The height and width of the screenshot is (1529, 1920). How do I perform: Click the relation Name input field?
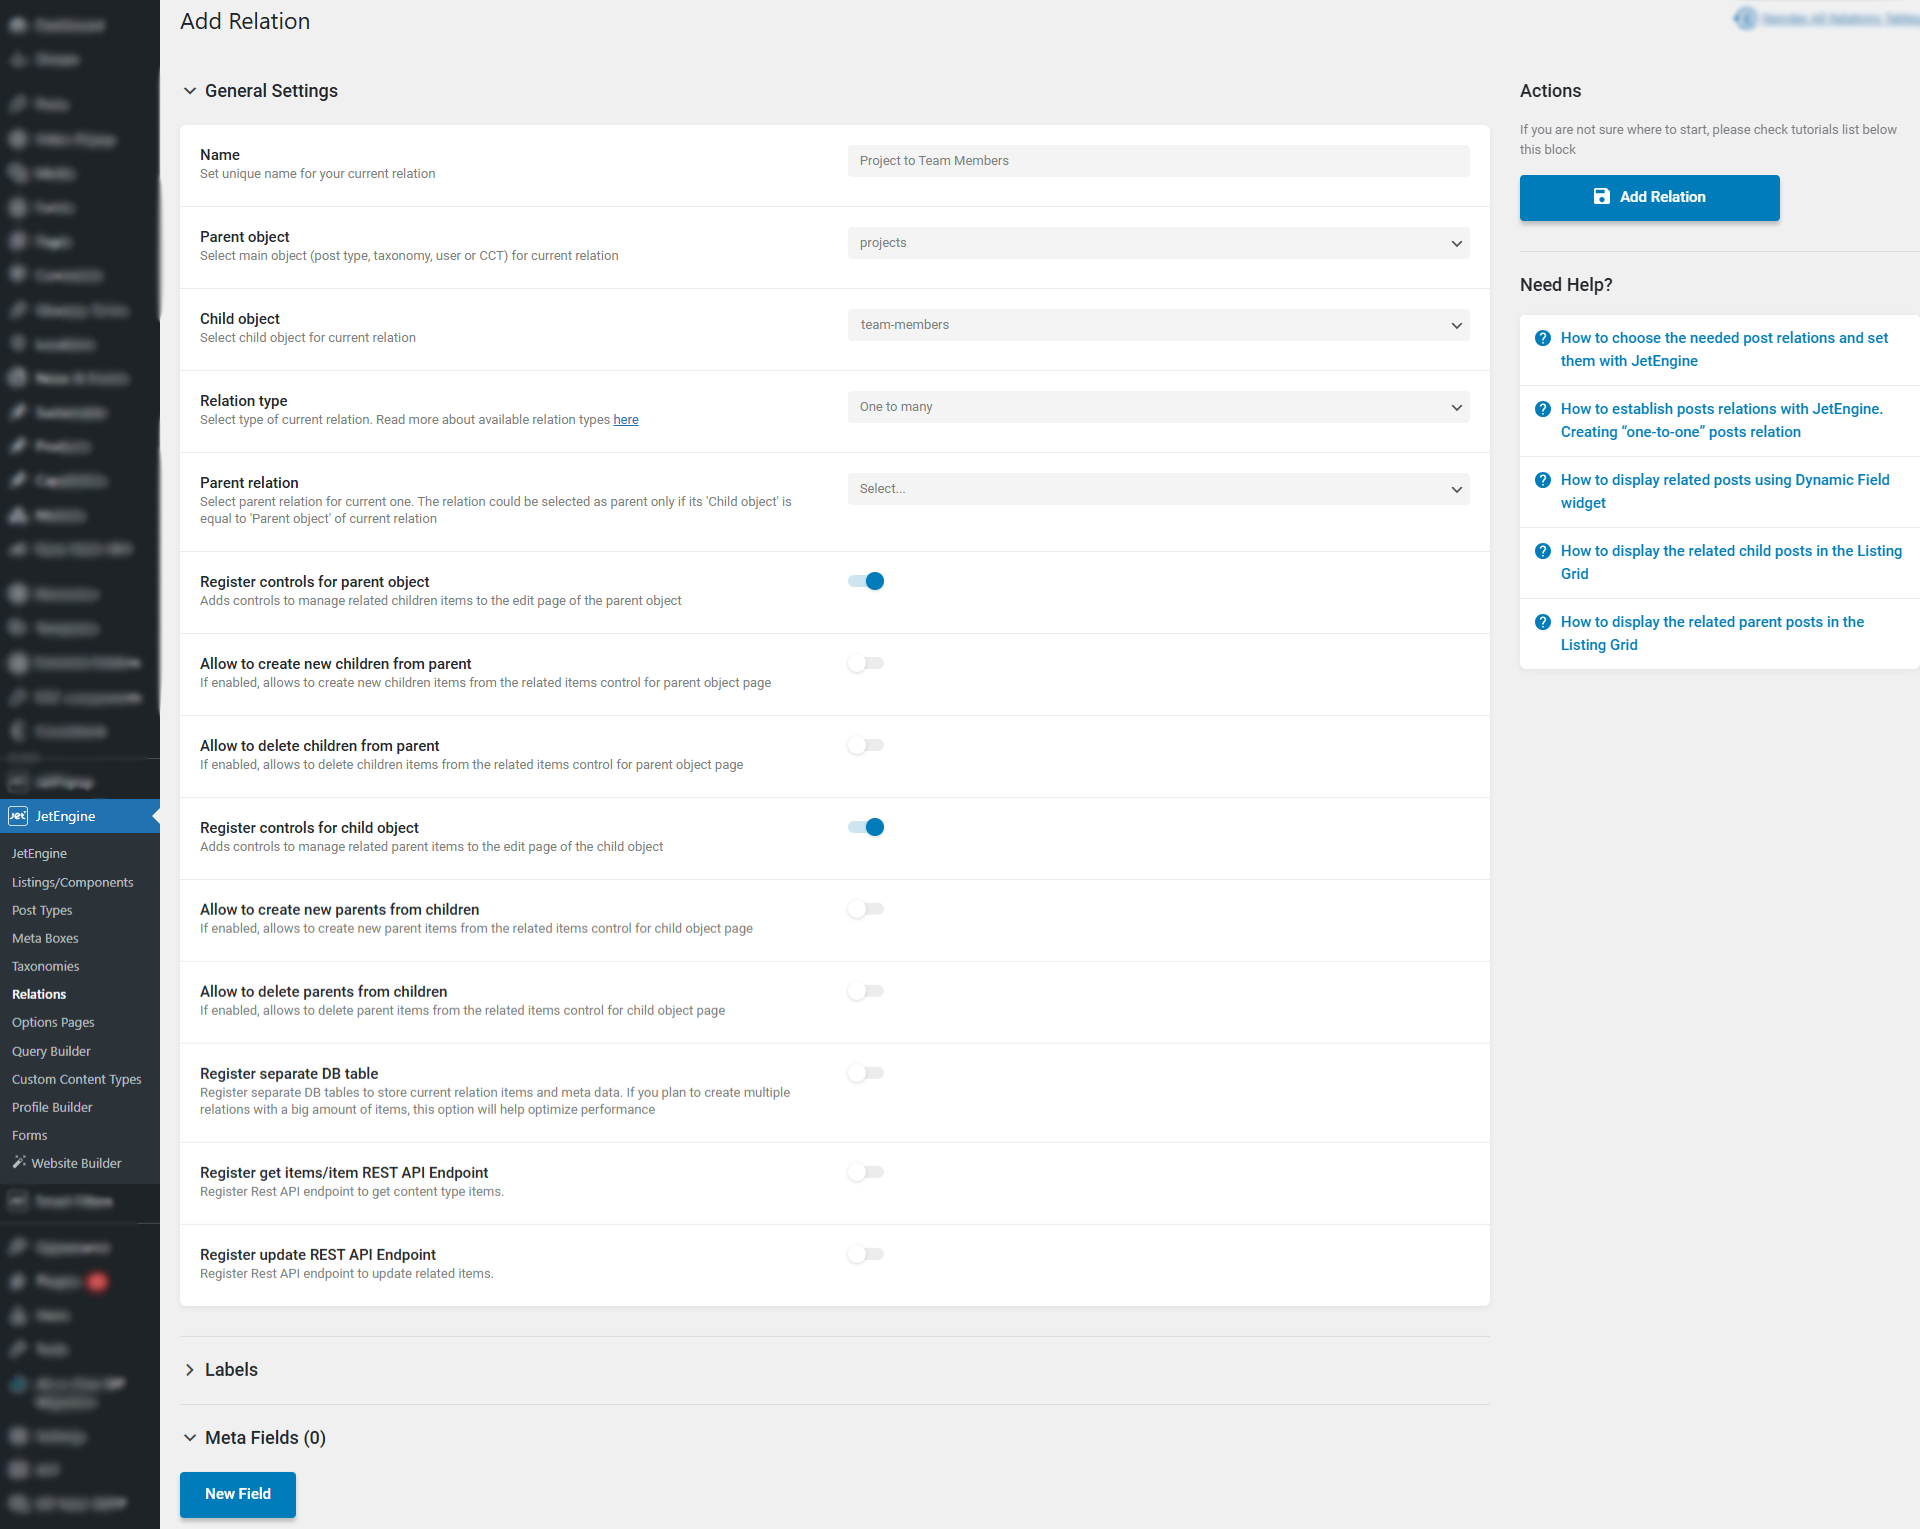point(1158,161)
